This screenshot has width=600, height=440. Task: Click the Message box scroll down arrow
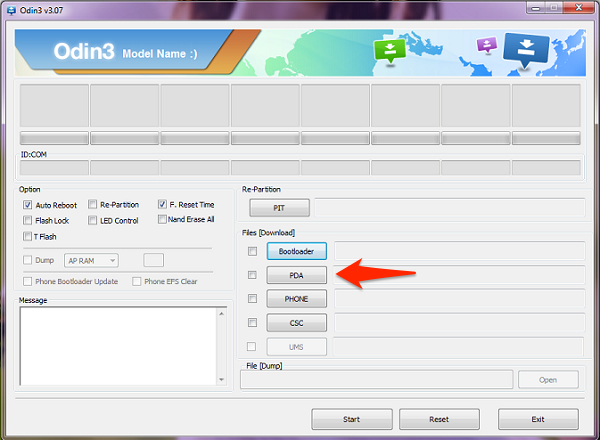[222, 379]
